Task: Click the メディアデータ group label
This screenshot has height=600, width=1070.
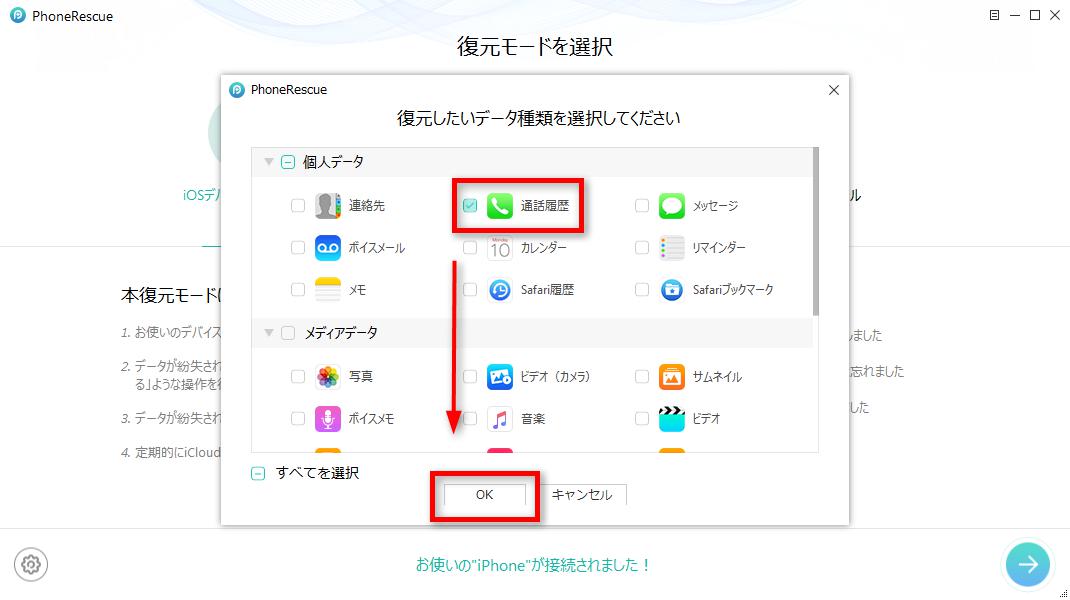Action: [x=341, y=332]
